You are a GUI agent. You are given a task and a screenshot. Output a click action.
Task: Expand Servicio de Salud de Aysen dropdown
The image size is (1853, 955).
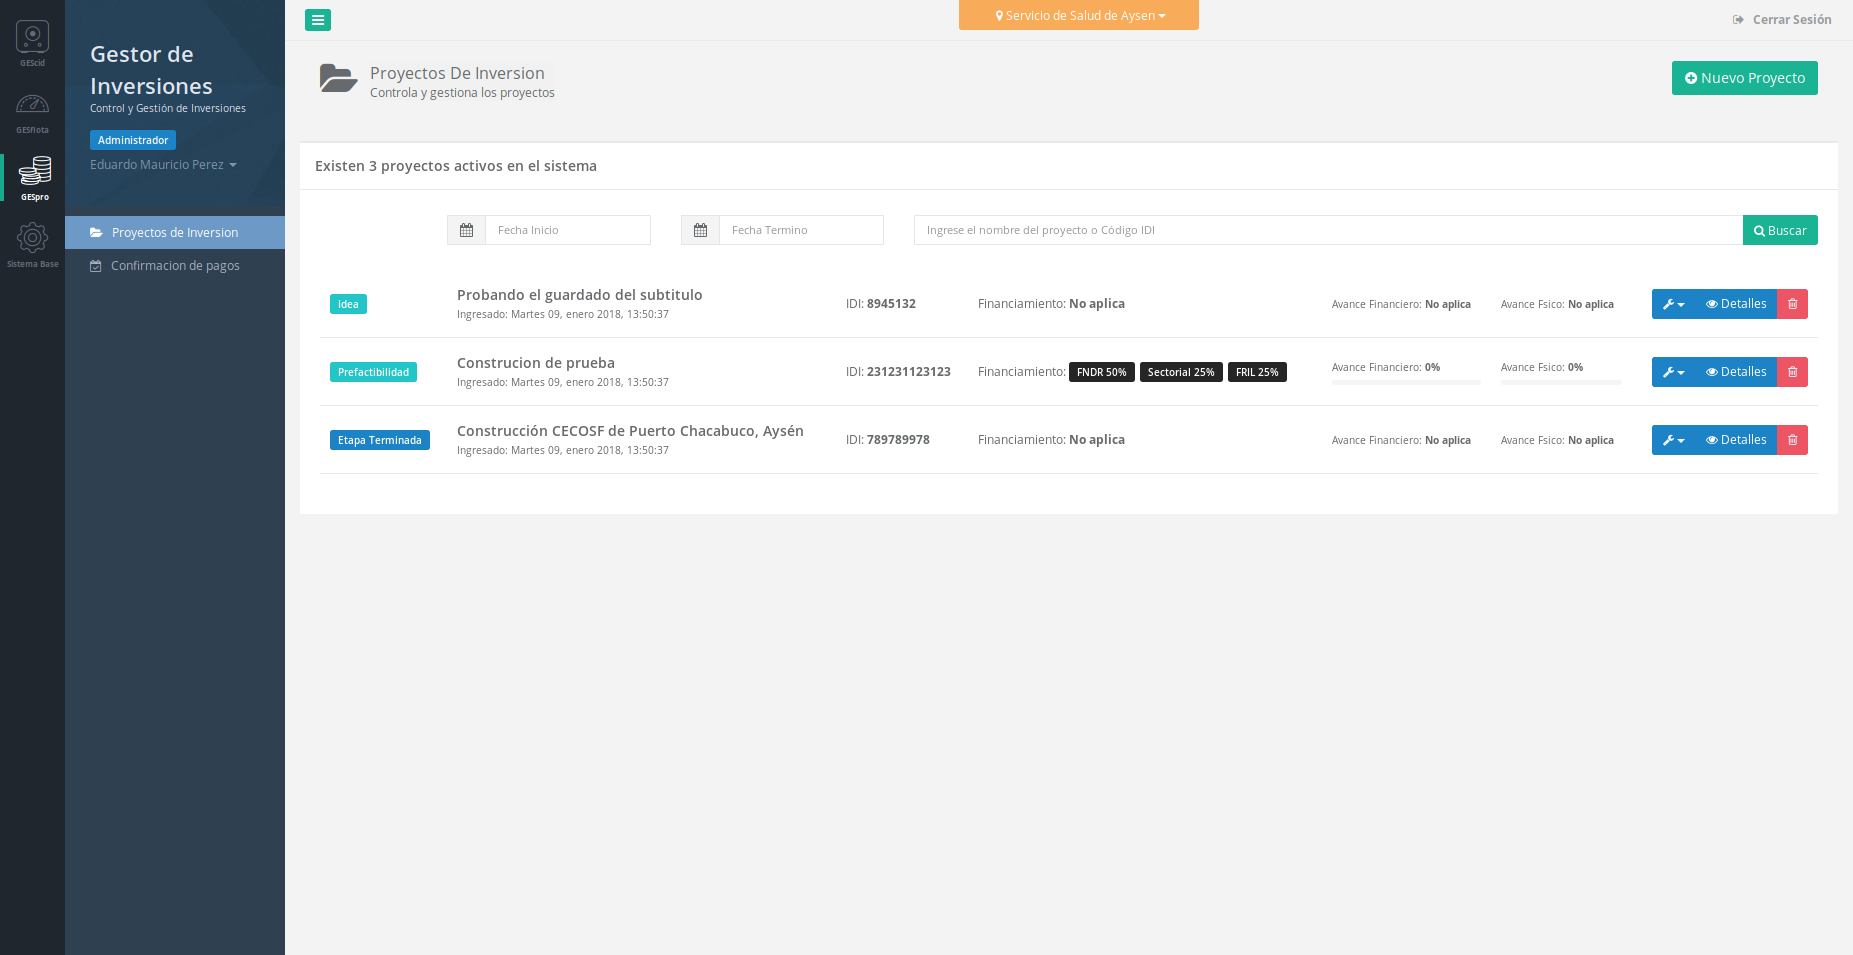(x=1078, y=16)
